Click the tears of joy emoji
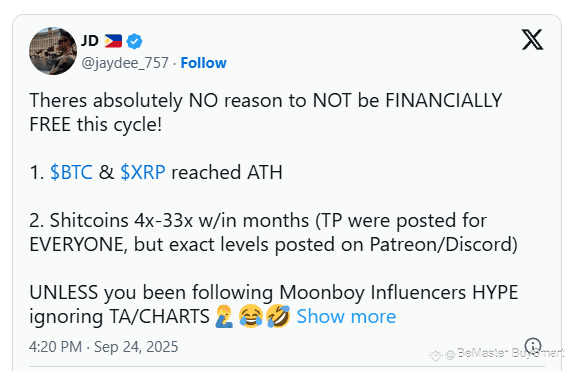This screenshot has width=572, height=371. tap(251, 316)
